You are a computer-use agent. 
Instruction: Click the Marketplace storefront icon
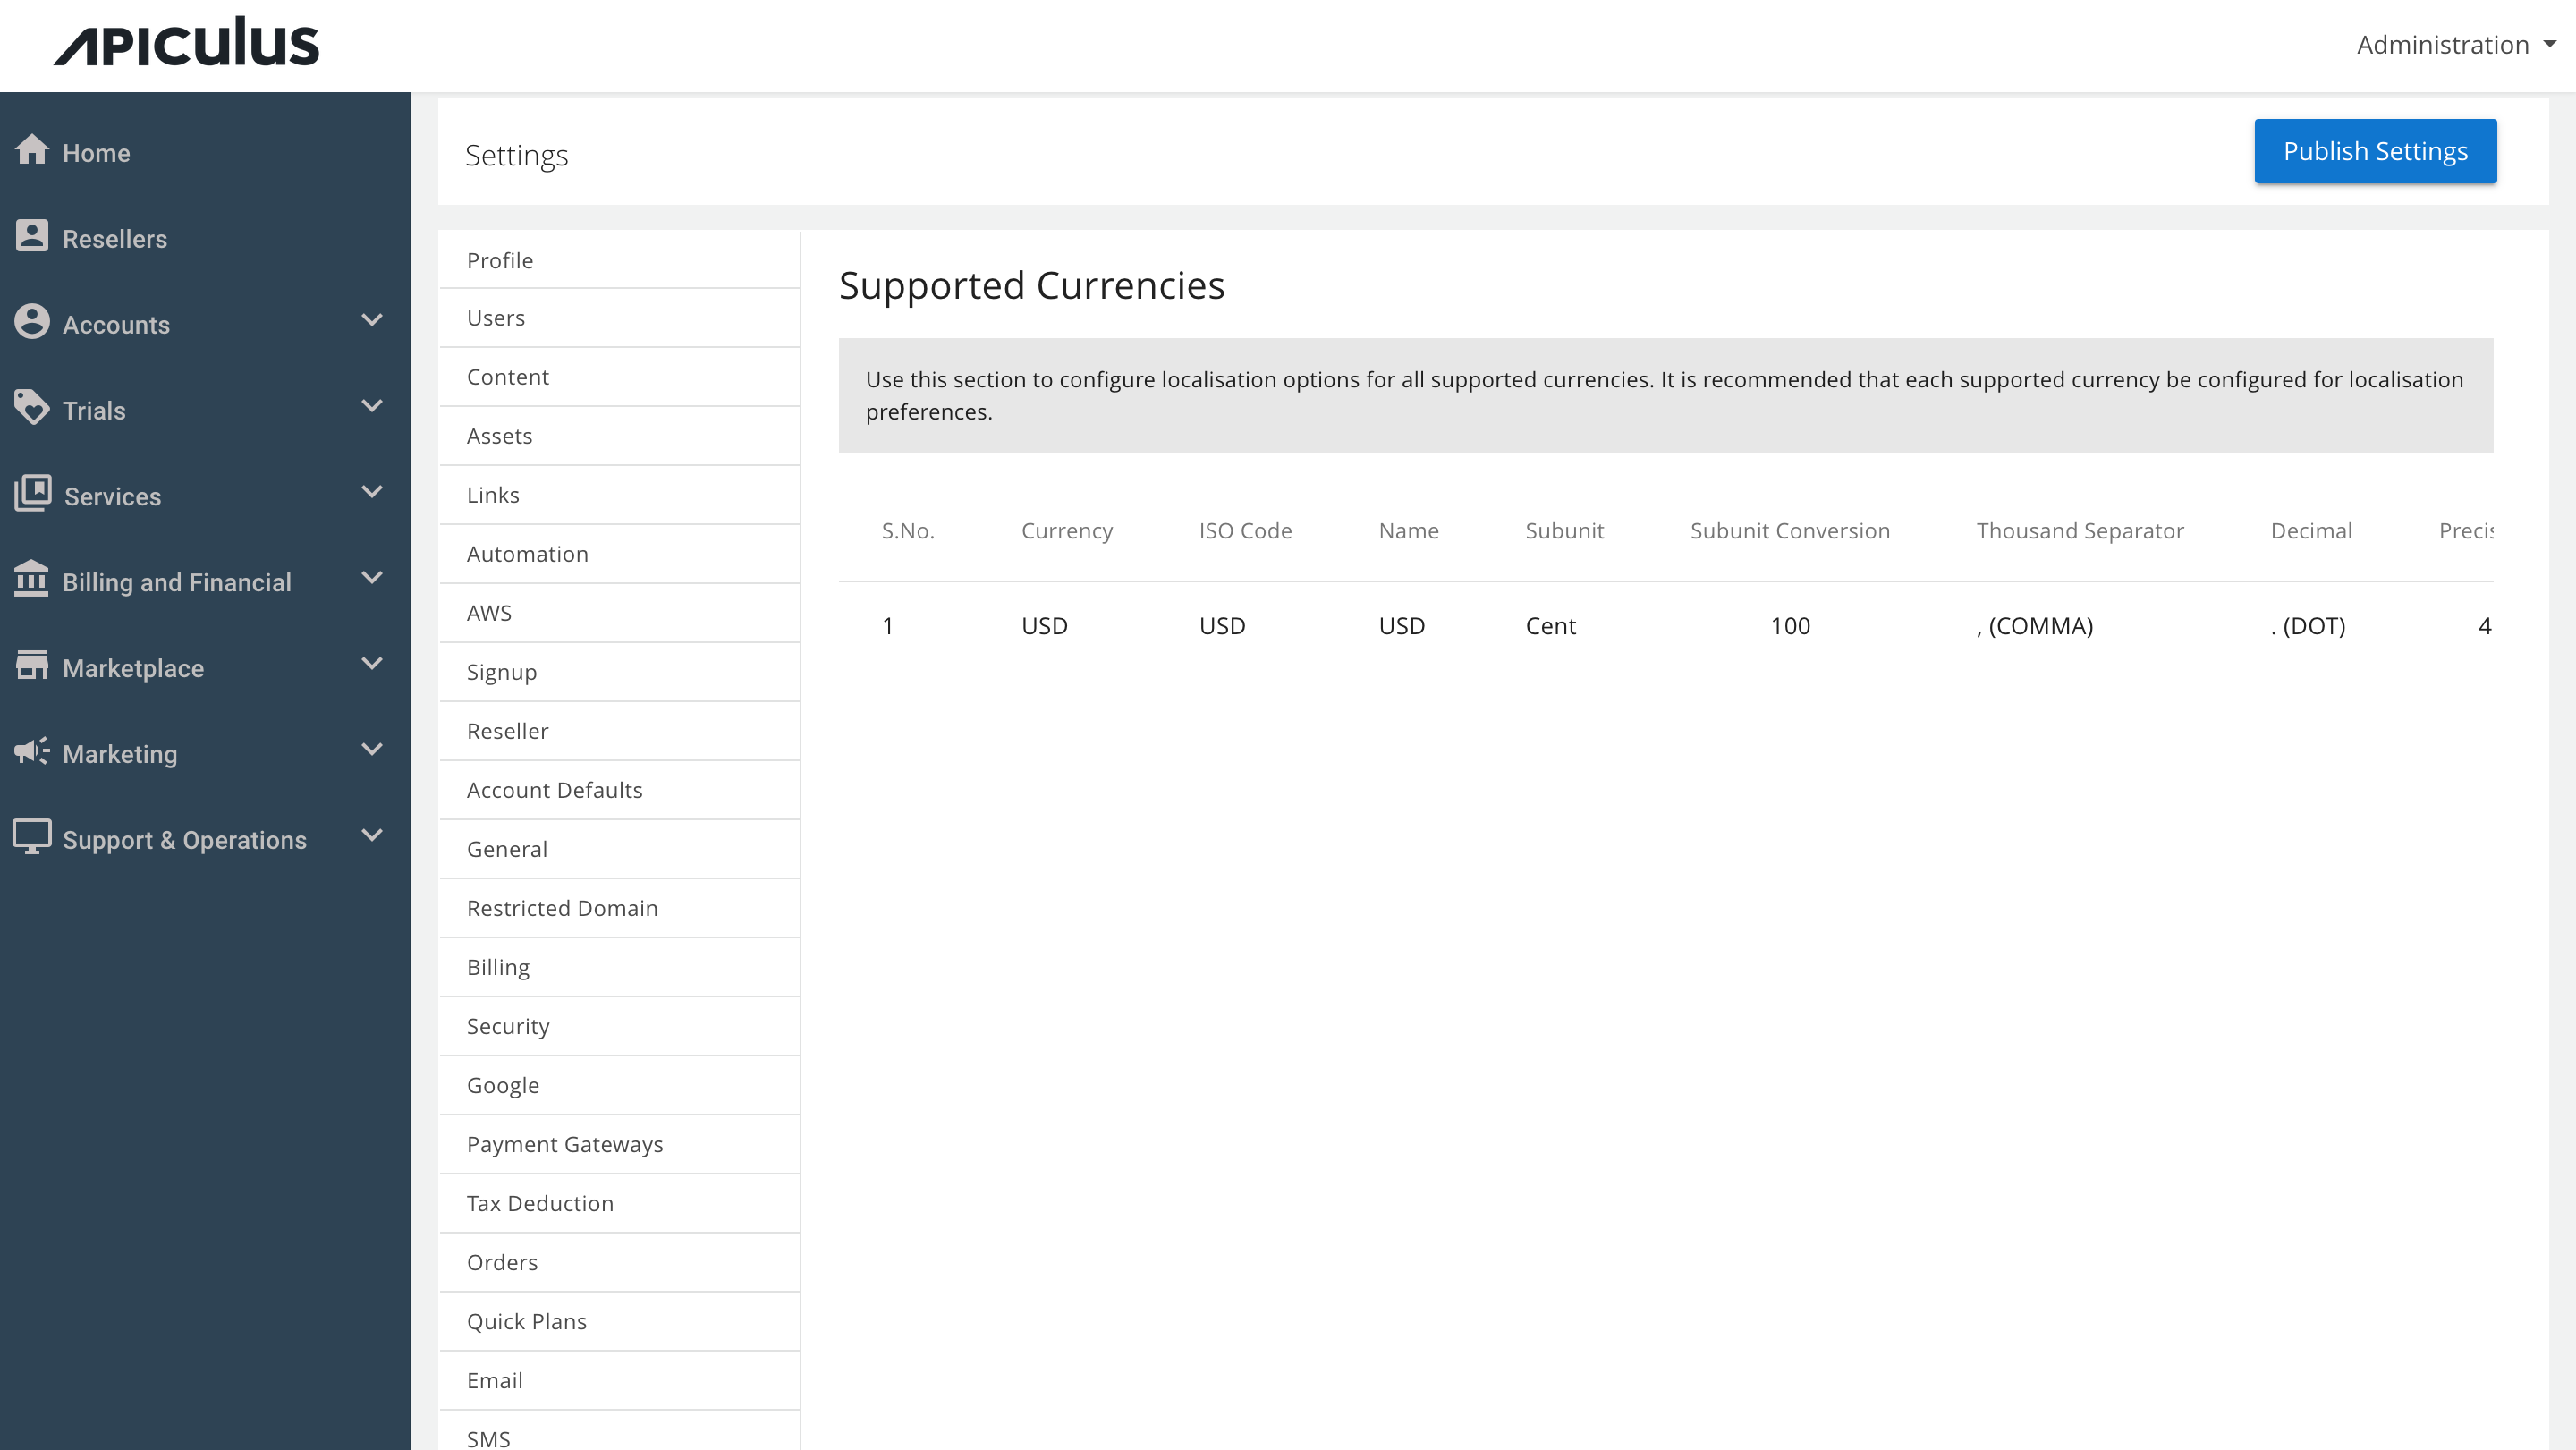click(32, 666)
